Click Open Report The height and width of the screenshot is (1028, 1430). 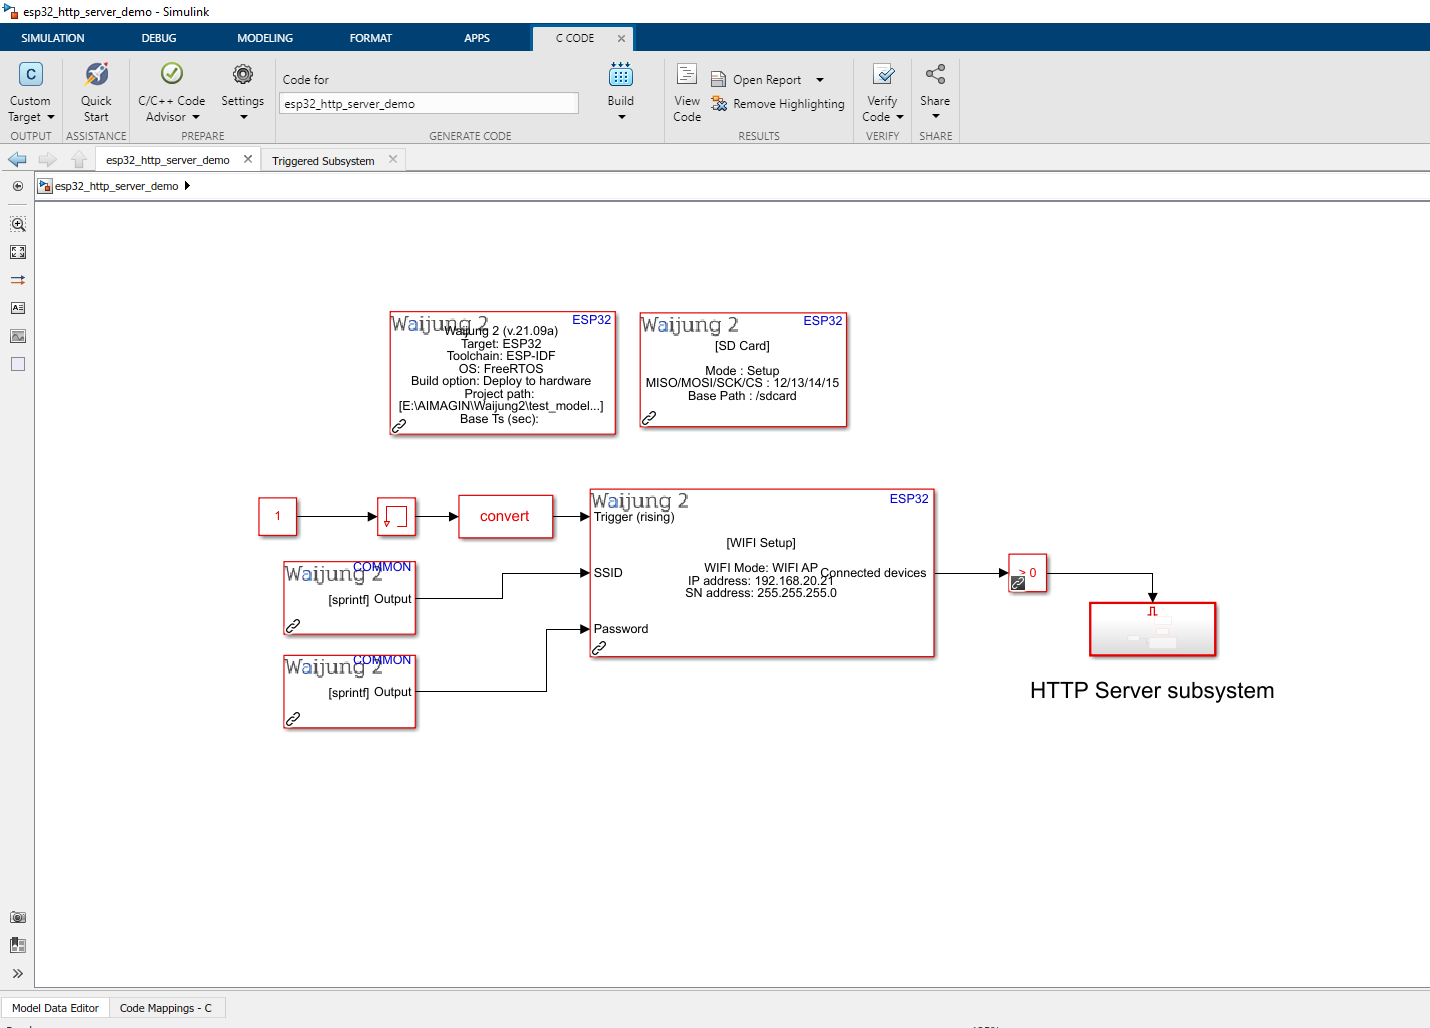pos(757,80)
